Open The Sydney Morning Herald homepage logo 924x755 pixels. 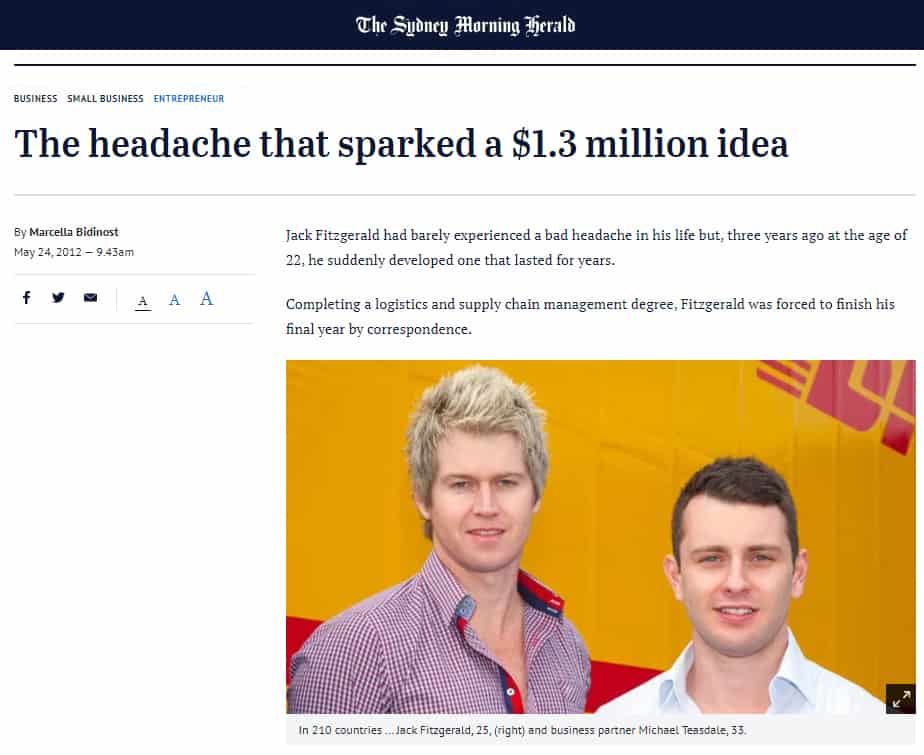pos(465,25)
